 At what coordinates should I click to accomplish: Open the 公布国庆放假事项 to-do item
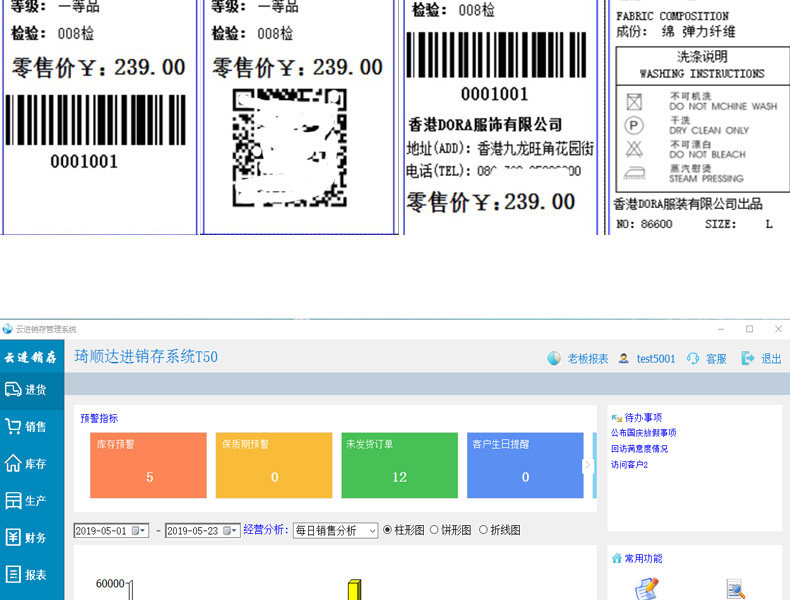pyautogui.click(x=643, y=433)
